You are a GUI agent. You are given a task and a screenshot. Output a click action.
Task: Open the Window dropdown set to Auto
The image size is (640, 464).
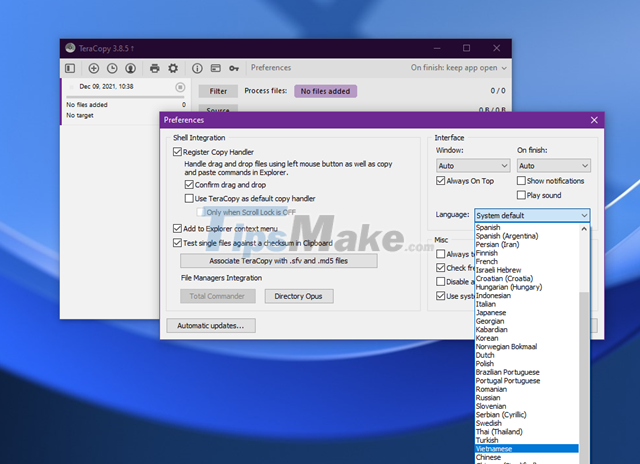(x=473, y=166)
